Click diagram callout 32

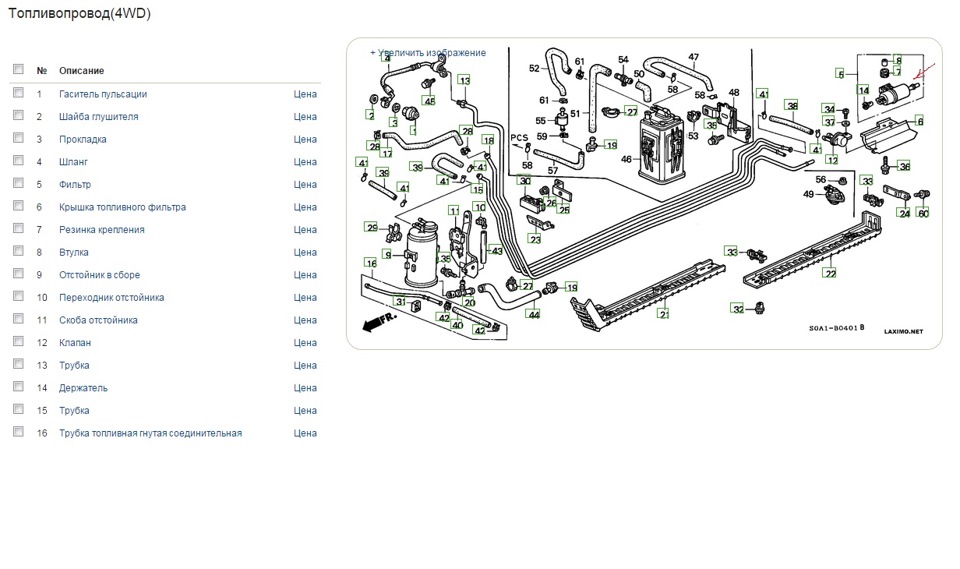click(x=738, y=309)
